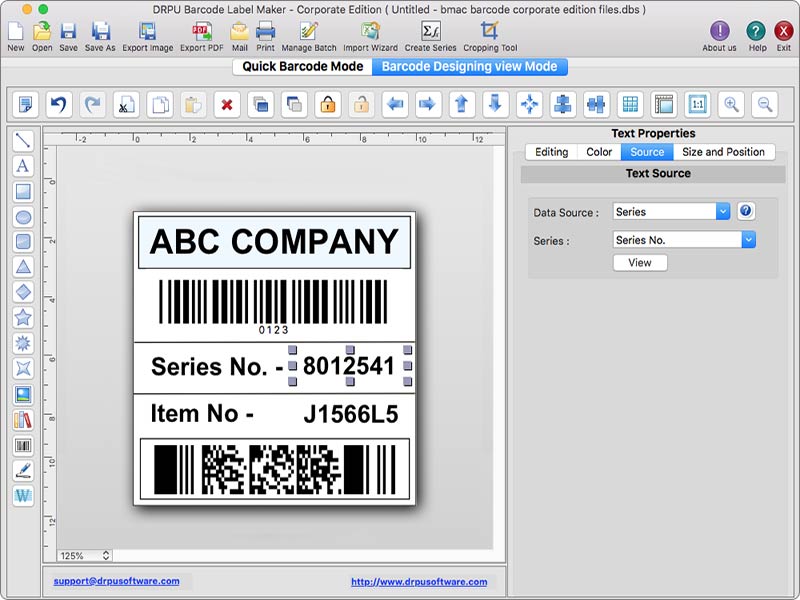Select the Barcode tool in sidebar
Image resolution: width=800 pixels, height=600 pixels.
coord(23,445)
